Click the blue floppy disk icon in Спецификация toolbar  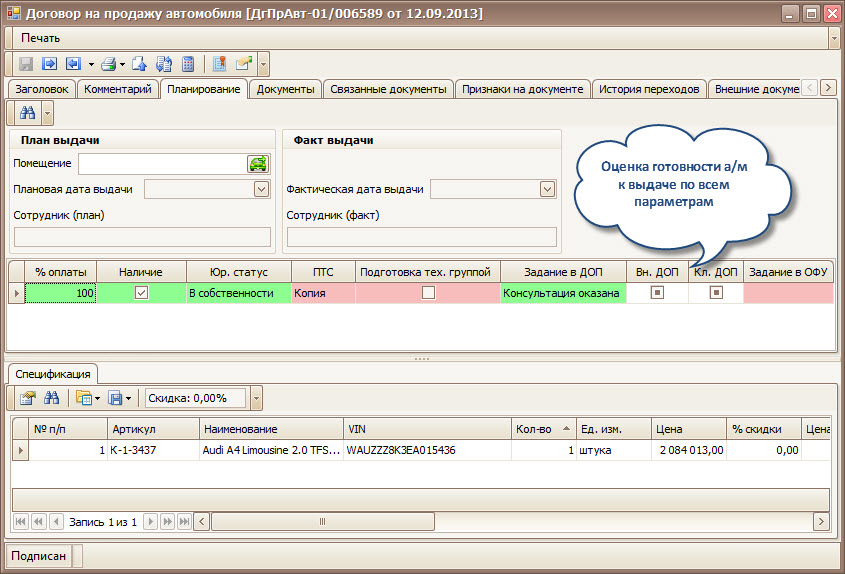(116, 398)
